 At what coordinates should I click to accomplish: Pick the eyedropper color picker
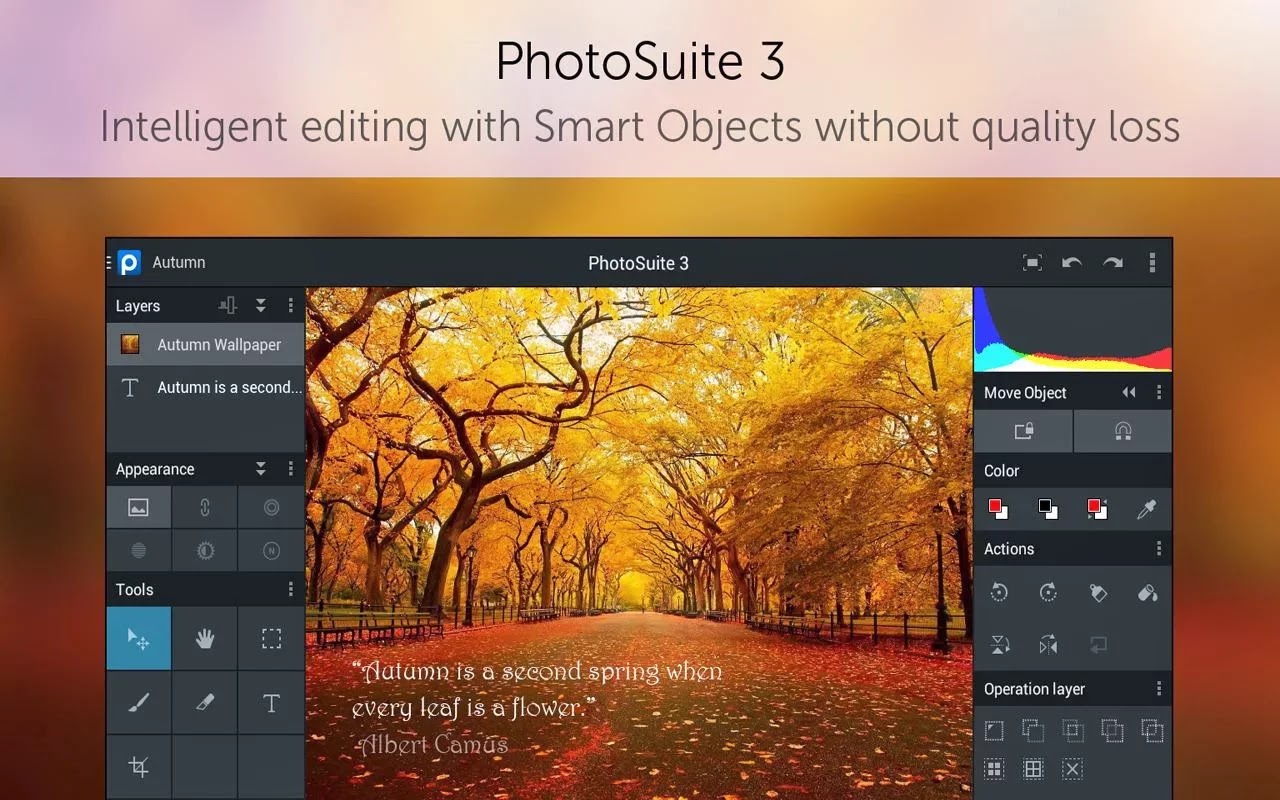(1147, 510)
